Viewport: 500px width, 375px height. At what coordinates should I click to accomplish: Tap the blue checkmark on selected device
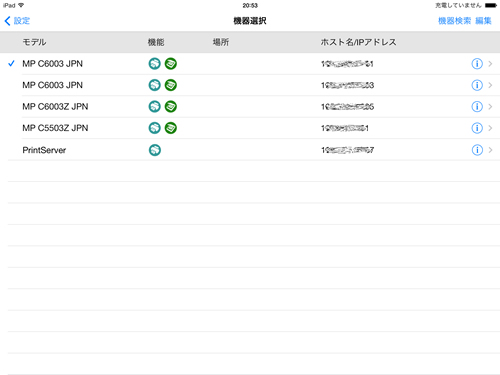click(11, 63)
